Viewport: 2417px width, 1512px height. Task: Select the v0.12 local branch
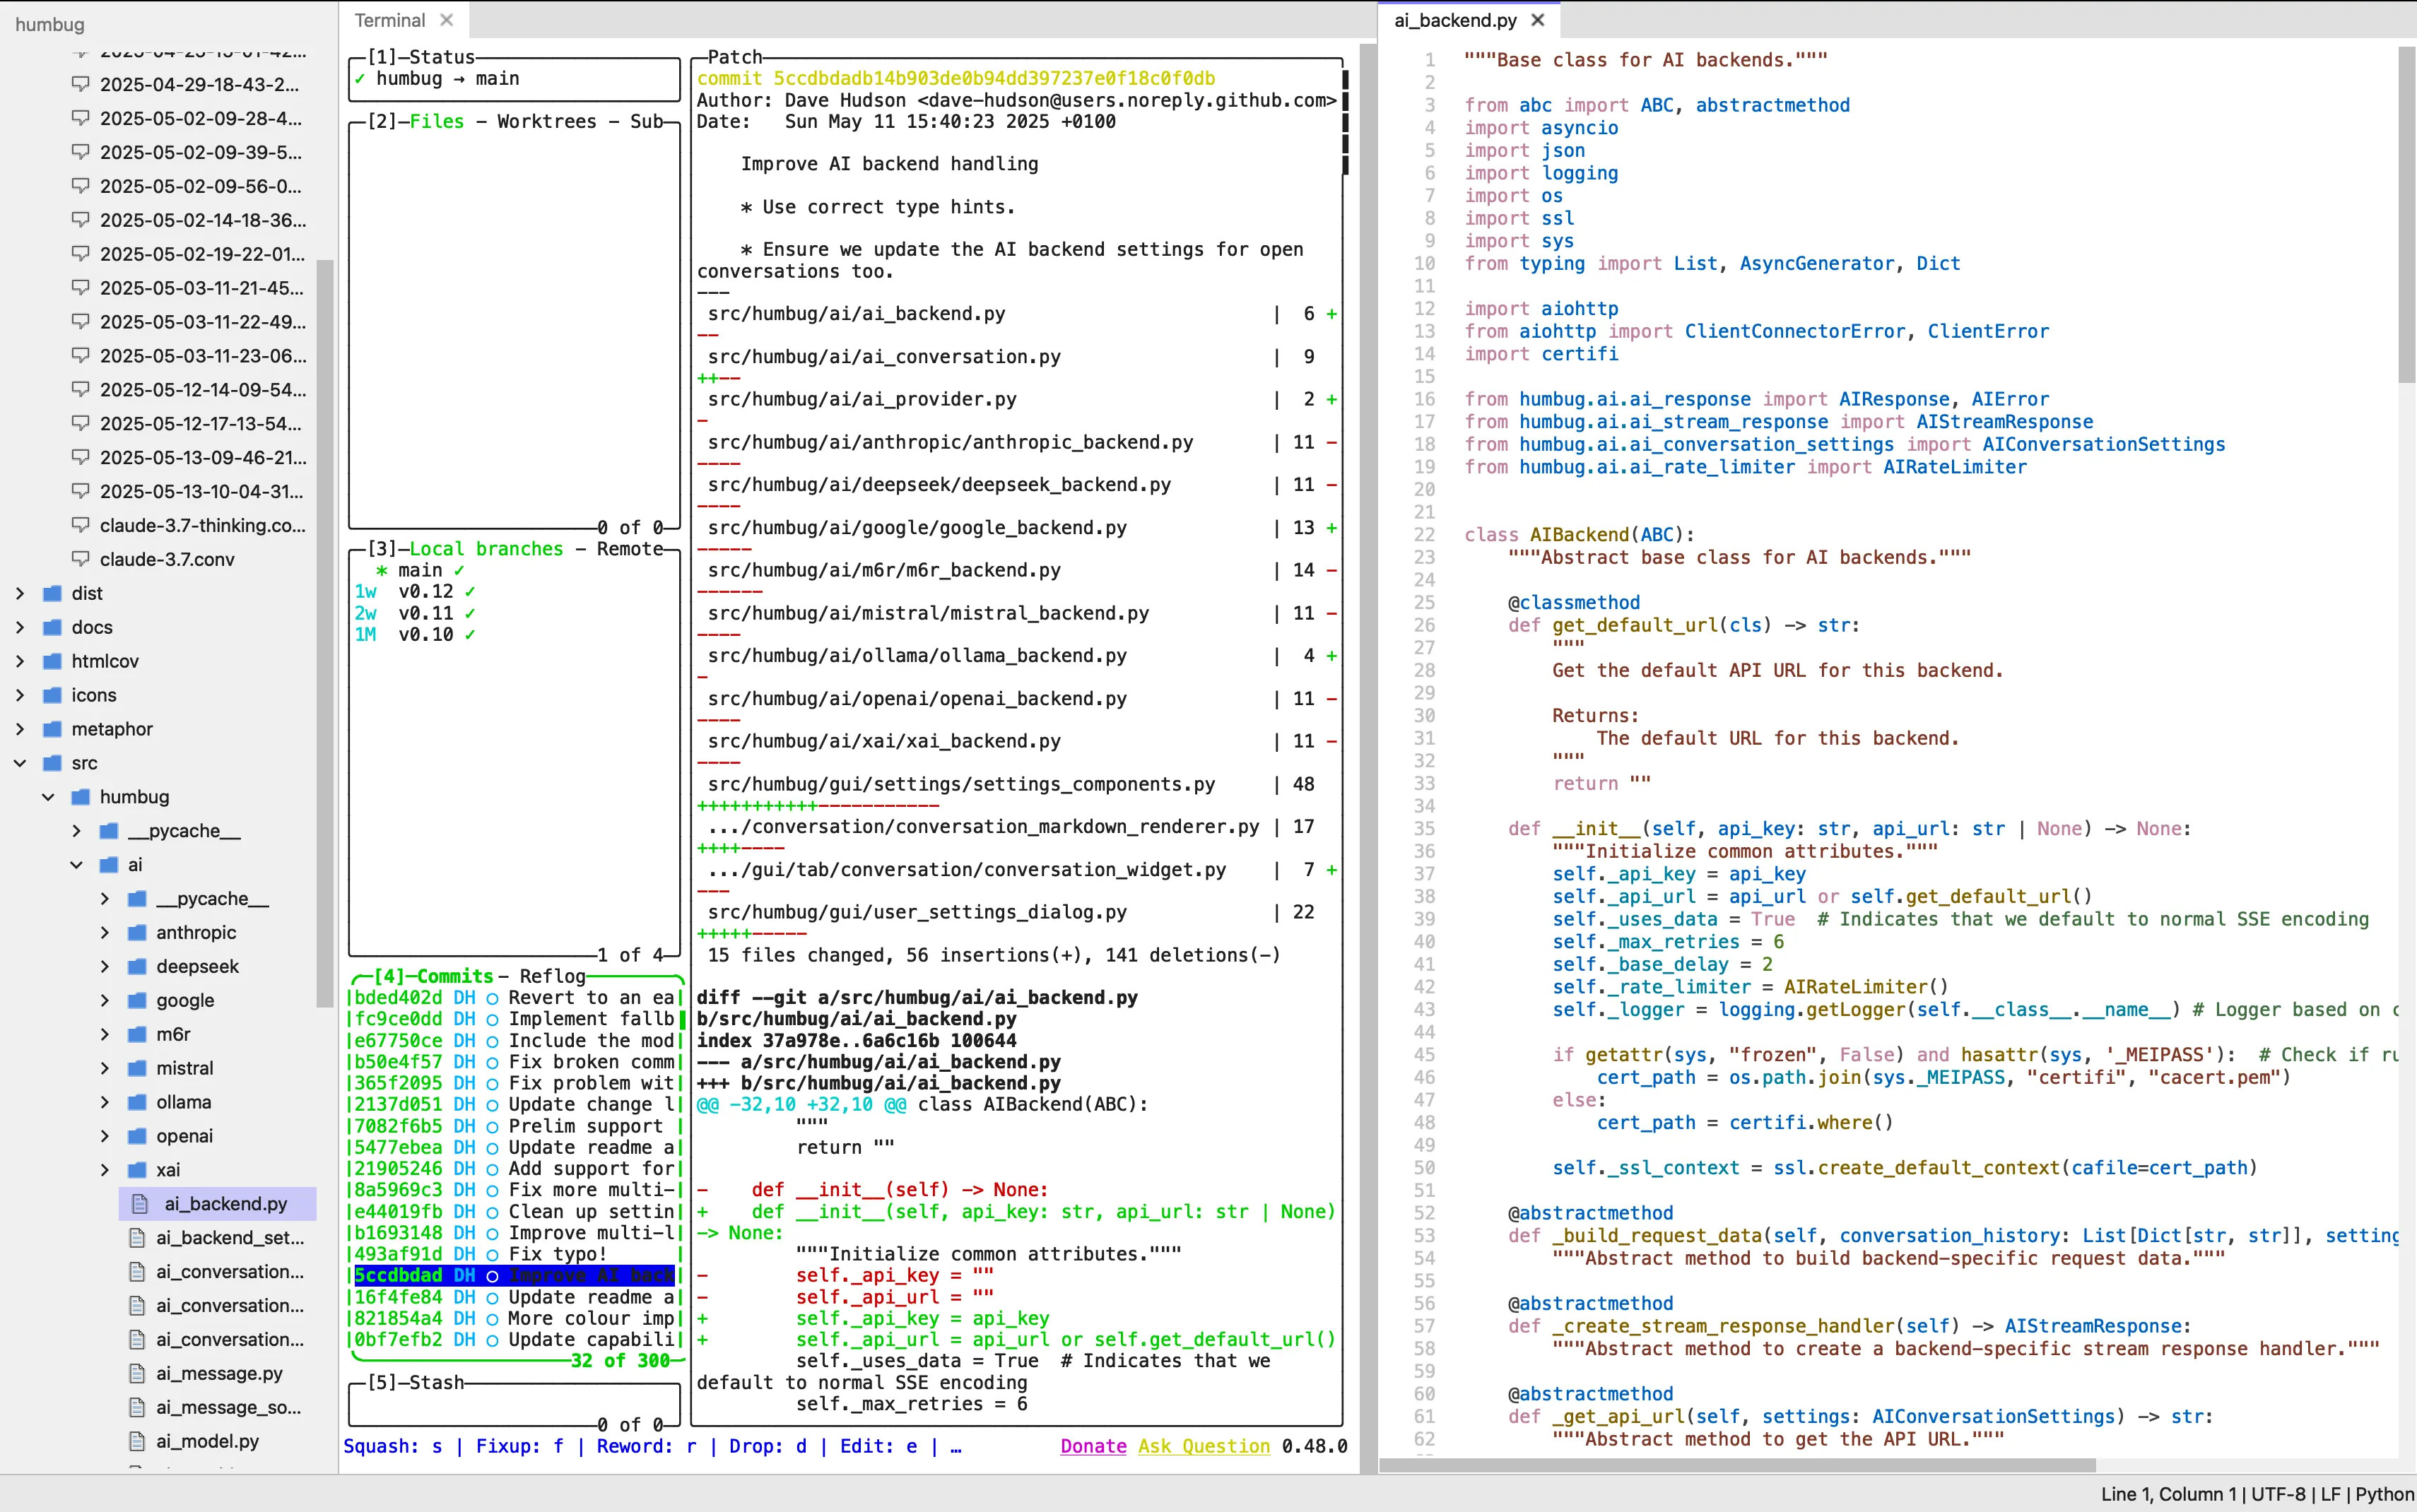pyautogui.click(x=425, y=592)
